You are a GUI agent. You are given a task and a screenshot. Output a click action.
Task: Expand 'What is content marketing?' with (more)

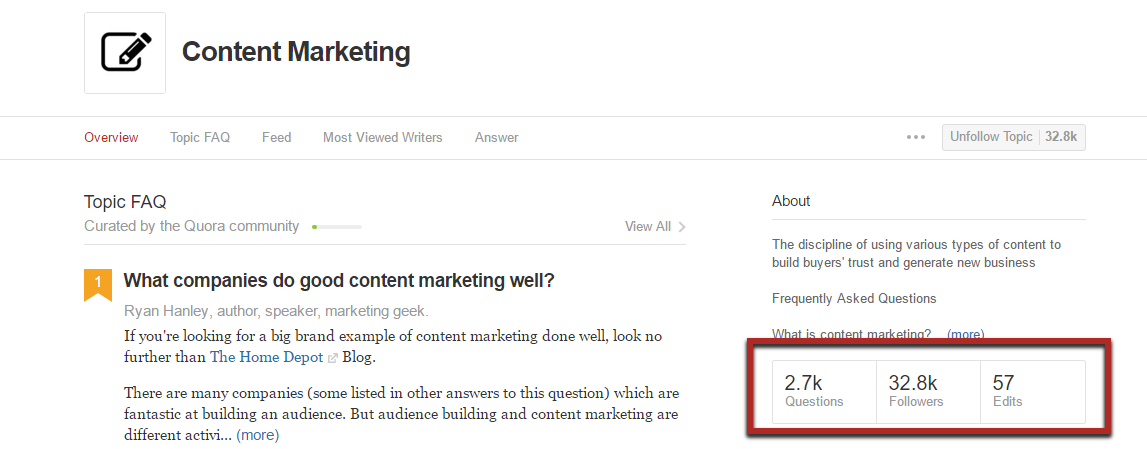coord(966,334)
